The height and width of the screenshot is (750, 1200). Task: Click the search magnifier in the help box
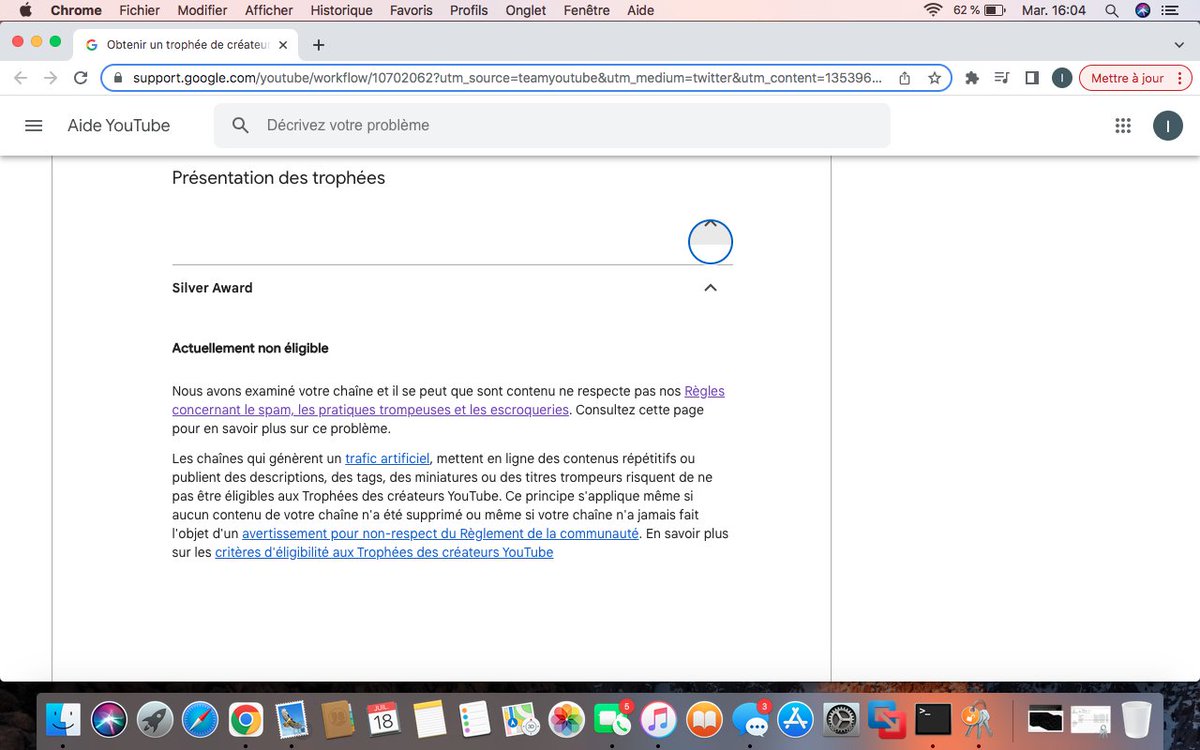pos(240,126)
